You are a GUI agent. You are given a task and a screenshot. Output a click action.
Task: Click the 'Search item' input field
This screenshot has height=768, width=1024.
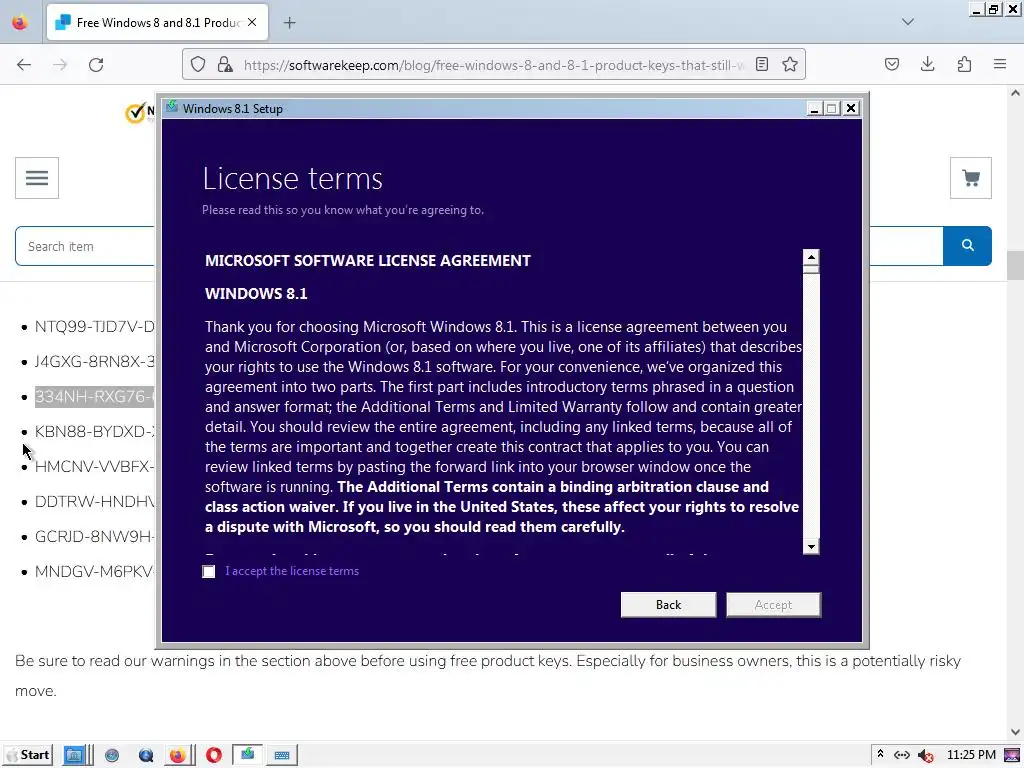pos(85,246)
